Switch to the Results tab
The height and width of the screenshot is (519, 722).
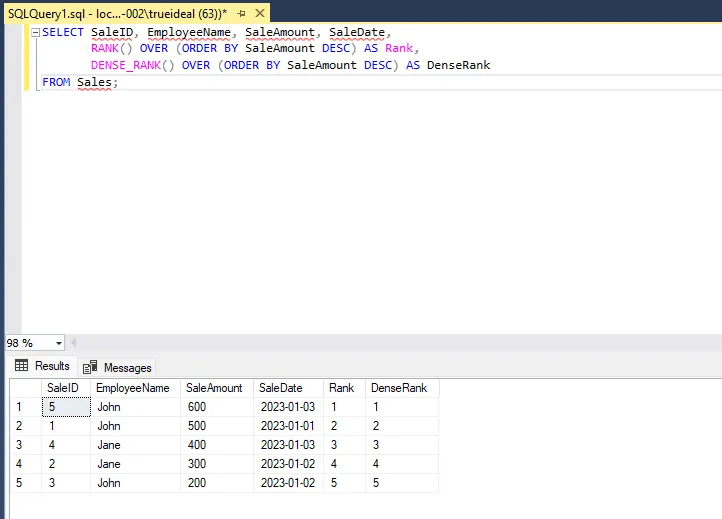coord(42,366)
